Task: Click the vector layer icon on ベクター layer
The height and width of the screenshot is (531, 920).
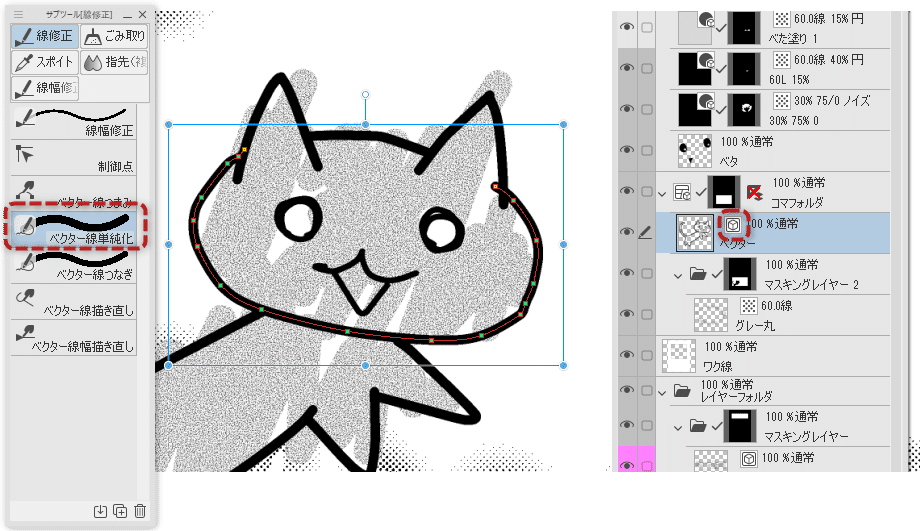Action: tap(732, 225)
